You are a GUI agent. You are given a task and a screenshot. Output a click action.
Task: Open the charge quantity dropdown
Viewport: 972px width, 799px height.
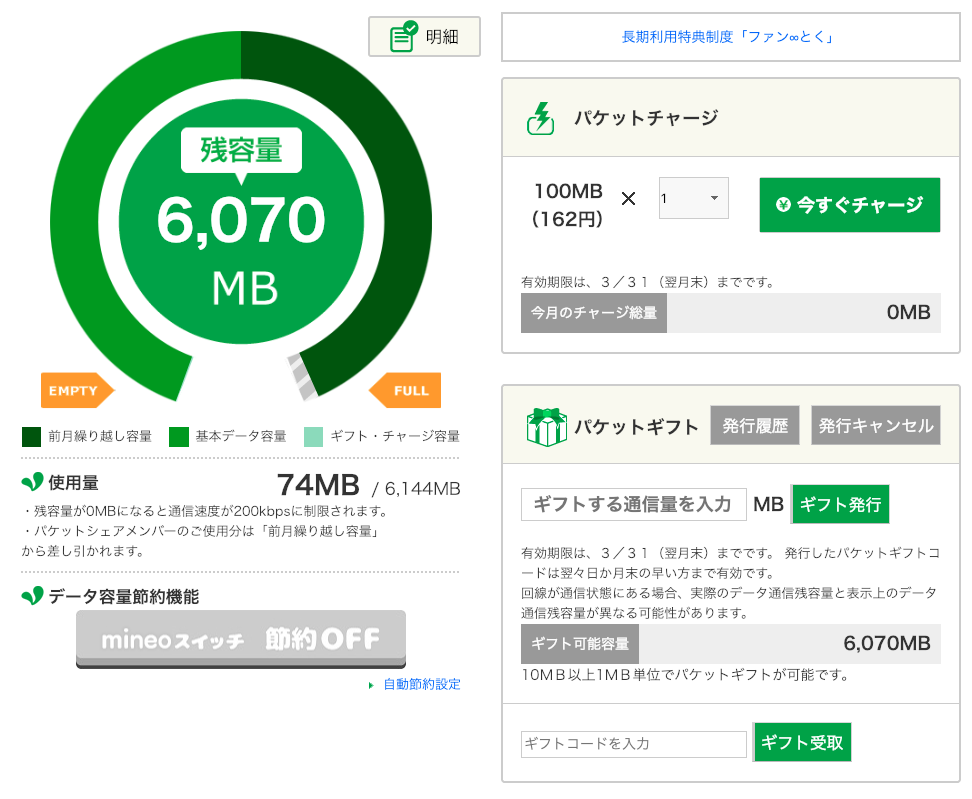pos(693,198)
